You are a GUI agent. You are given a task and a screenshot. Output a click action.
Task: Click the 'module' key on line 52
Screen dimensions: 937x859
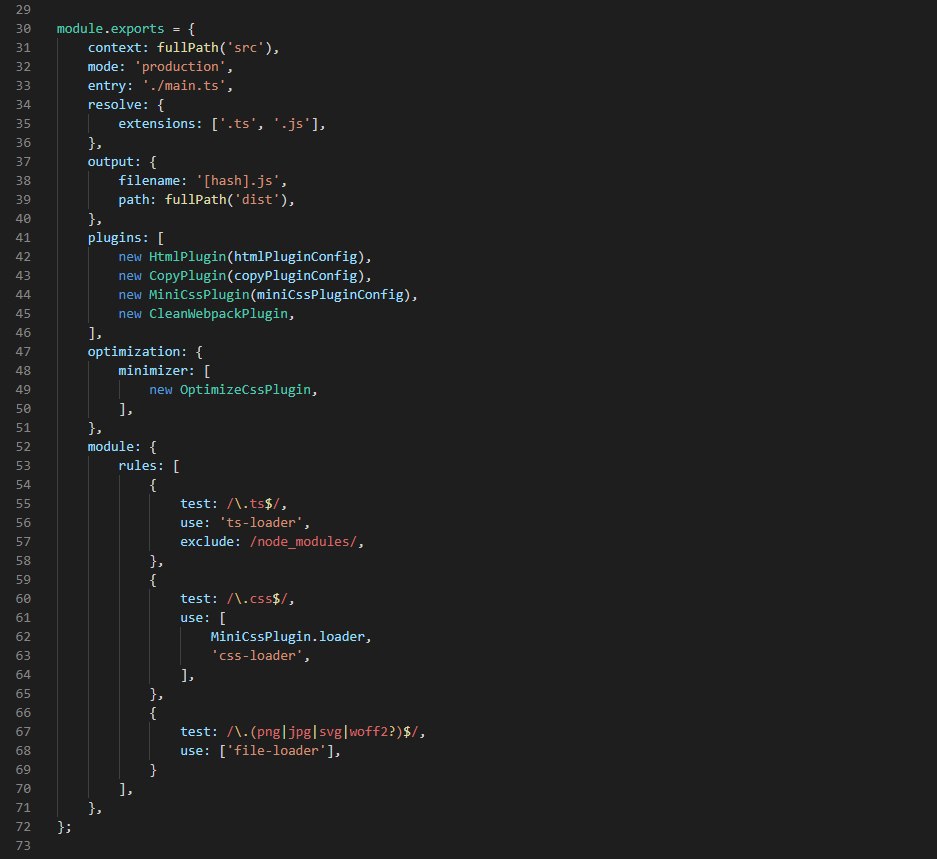tap(111, 447)
